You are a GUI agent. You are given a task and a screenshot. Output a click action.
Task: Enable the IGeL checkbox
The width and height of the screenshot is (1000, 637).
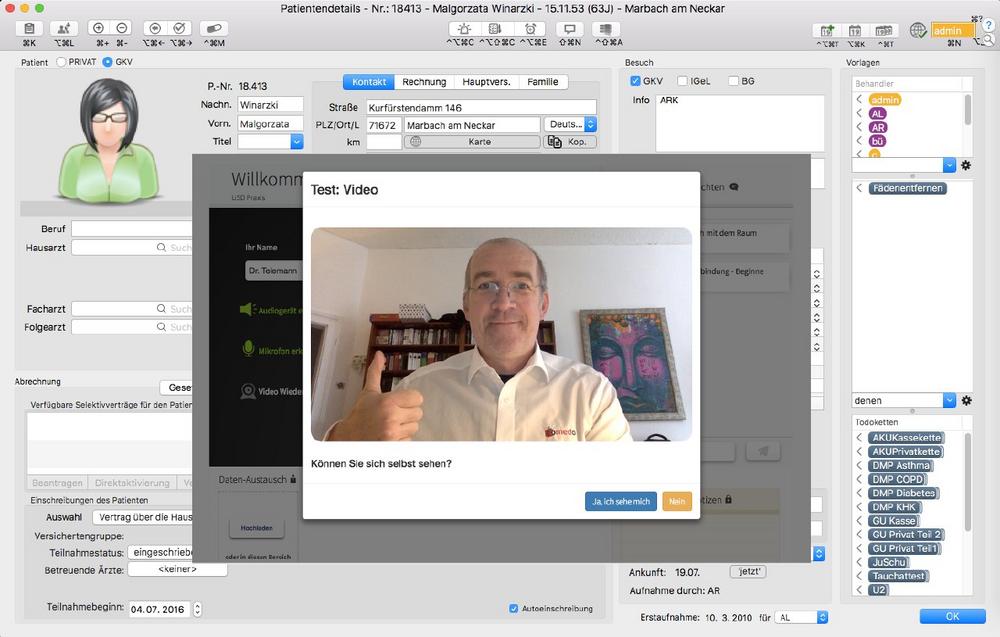(682, 81)
